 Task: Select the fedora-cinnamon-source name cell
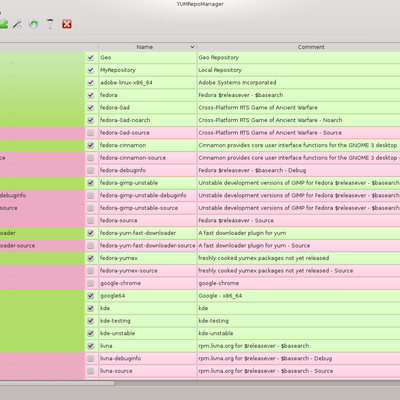tap(147, 158)
